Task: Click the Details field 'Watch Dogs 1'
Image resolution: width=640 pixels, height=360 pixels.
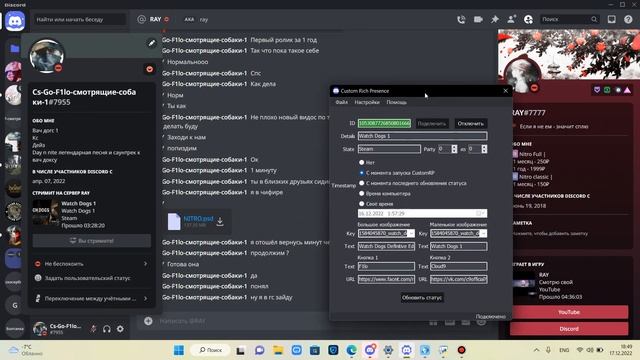Action: [422, 136]
